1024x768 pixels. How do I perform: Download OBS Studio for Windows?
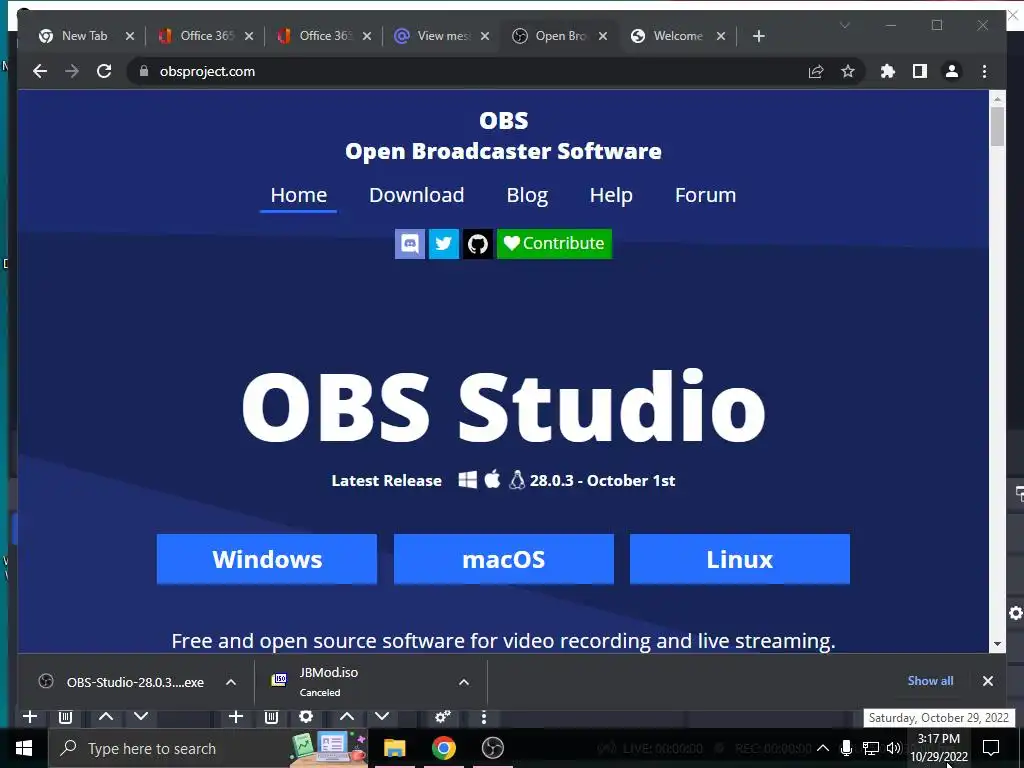pyautogui.click(x=266, y=559)
